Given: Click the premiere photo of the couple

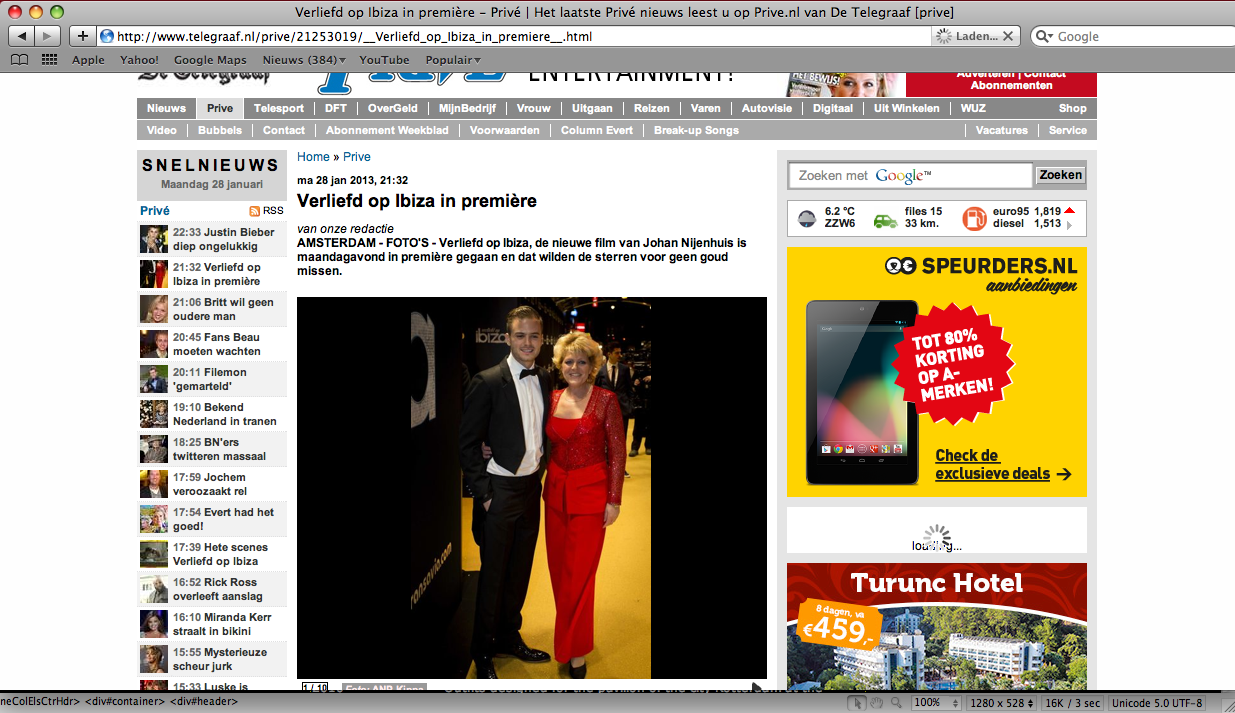Looking at the screenshot, I should pos(532,488).
